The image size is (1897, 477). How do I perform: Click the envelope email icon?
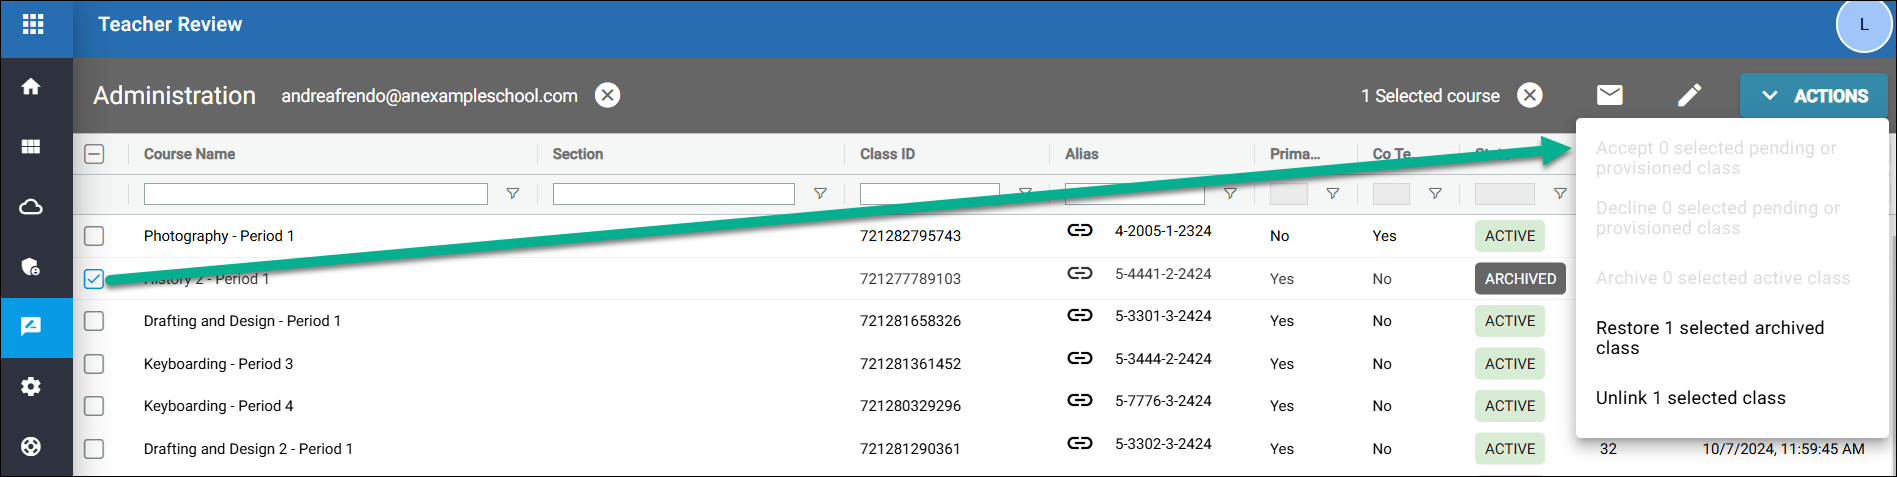point(1609,95)
